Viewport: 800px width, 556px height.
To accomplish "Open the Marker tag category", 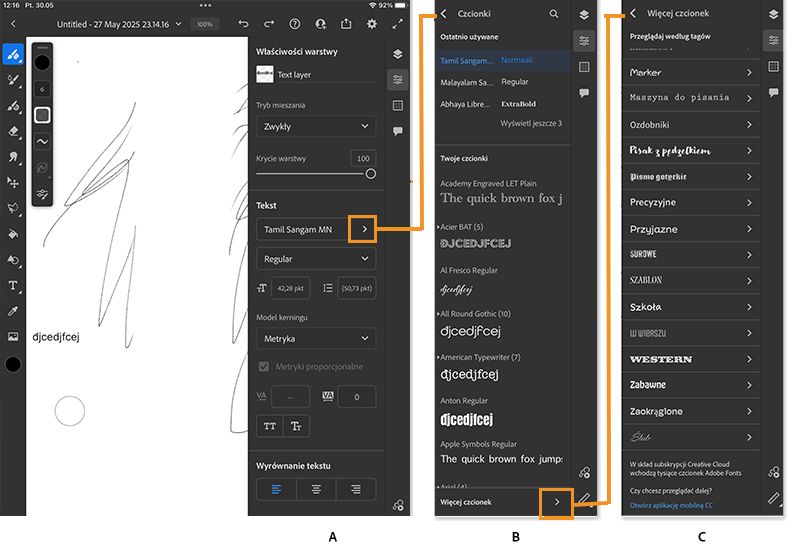I will 691,72.
